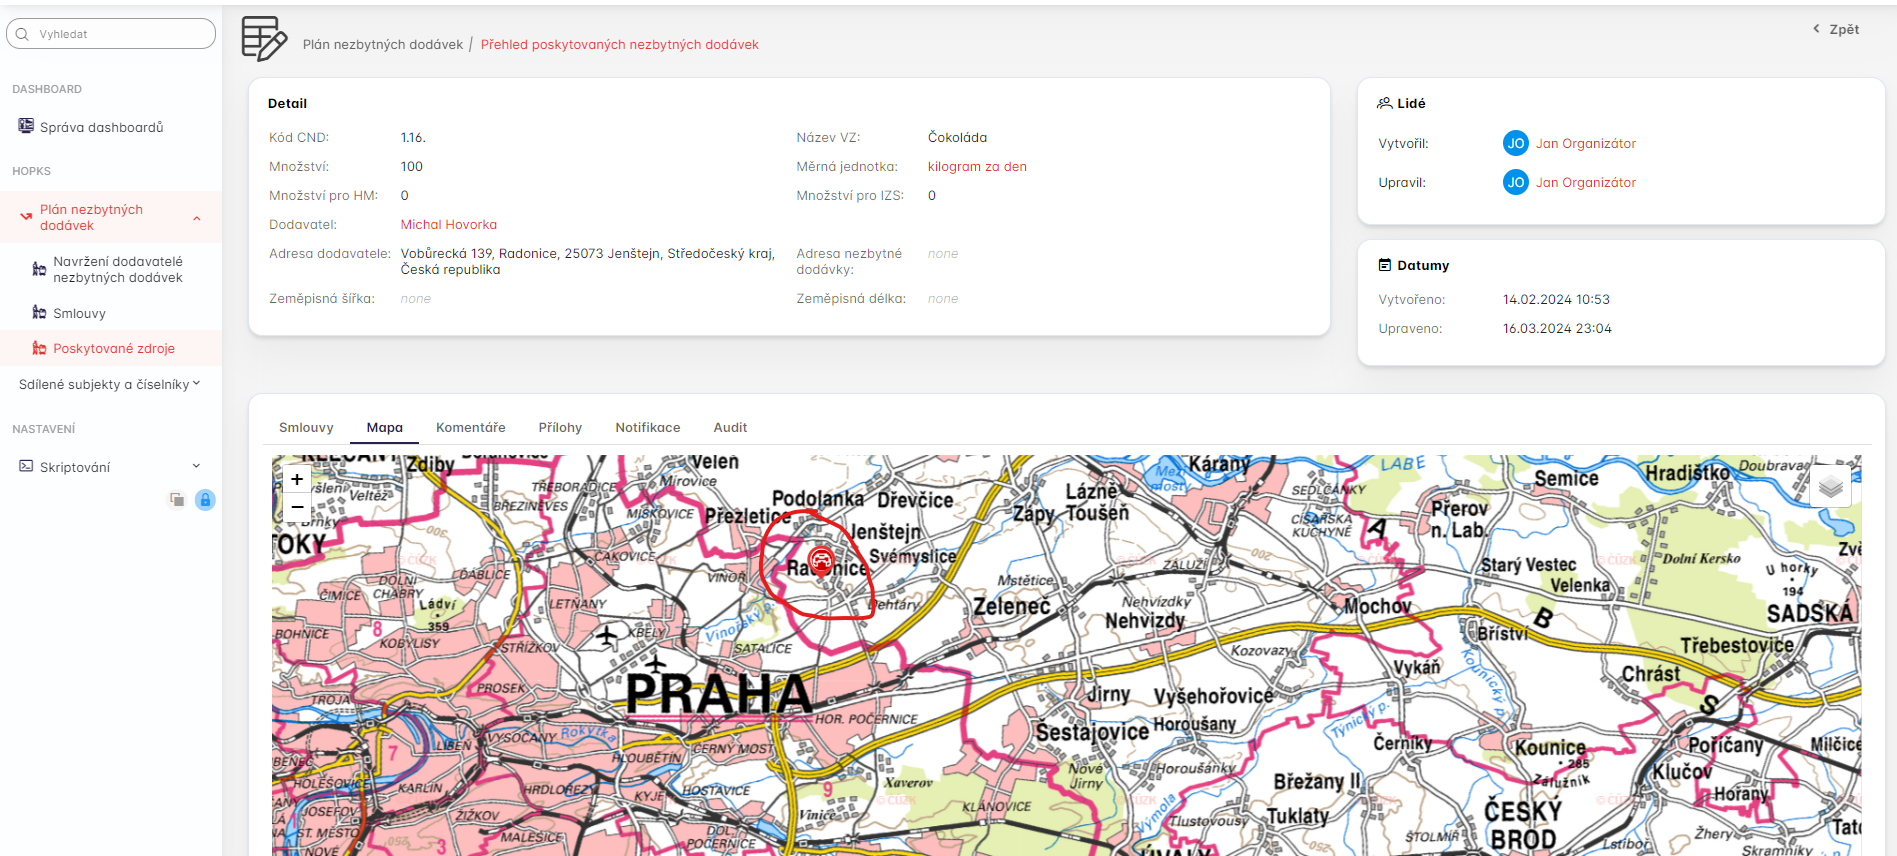
Task: Expand the Skriptování section
Action: (x=196, y=466)
